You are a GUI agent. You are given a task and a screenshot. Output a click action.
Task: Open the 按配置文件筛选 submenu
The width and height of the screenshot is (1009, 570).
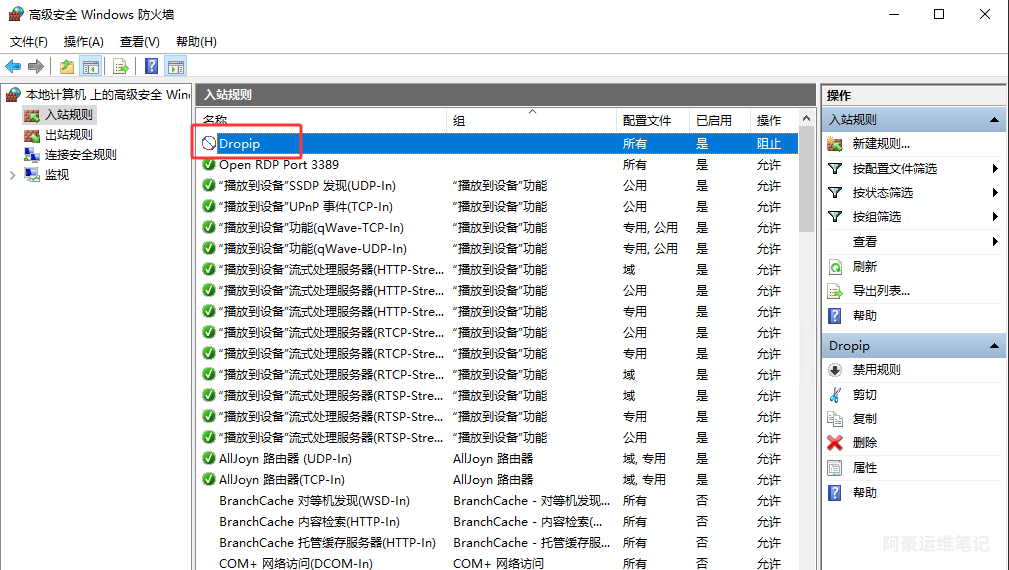[x=894, y=169]
